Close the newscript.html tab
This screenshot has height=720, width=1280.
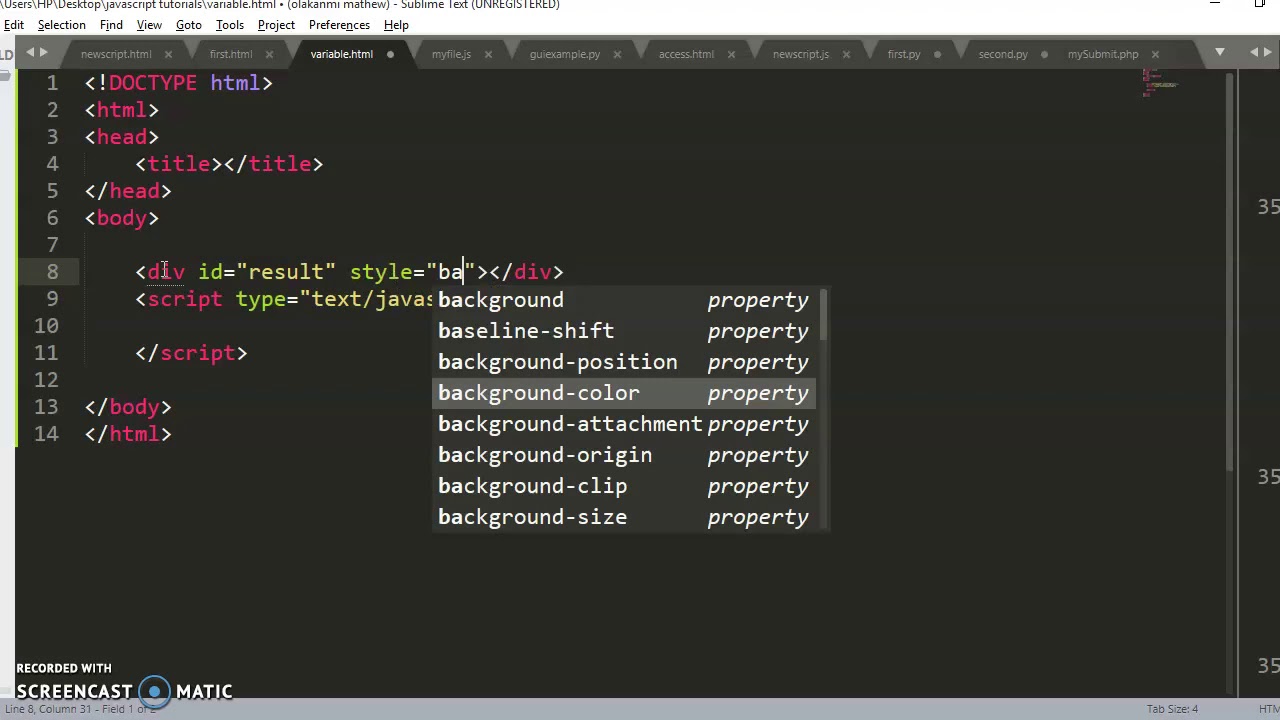pos(168,54)
